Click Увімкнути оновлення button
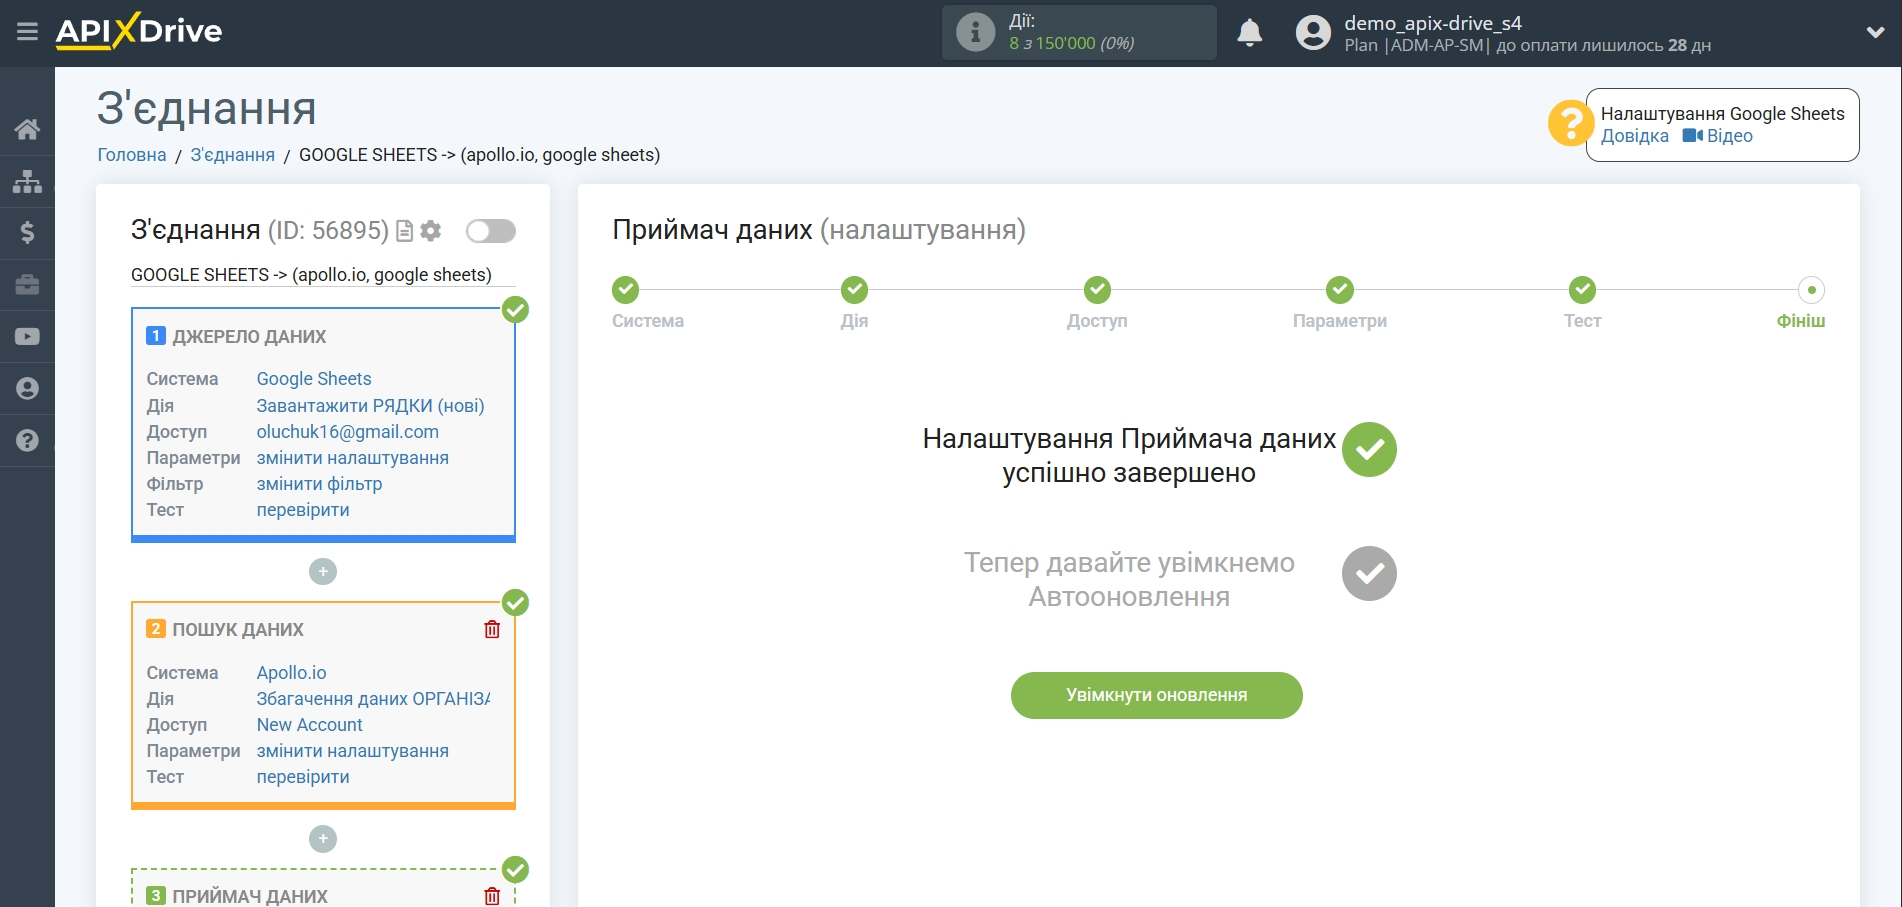 point(1157,695)
